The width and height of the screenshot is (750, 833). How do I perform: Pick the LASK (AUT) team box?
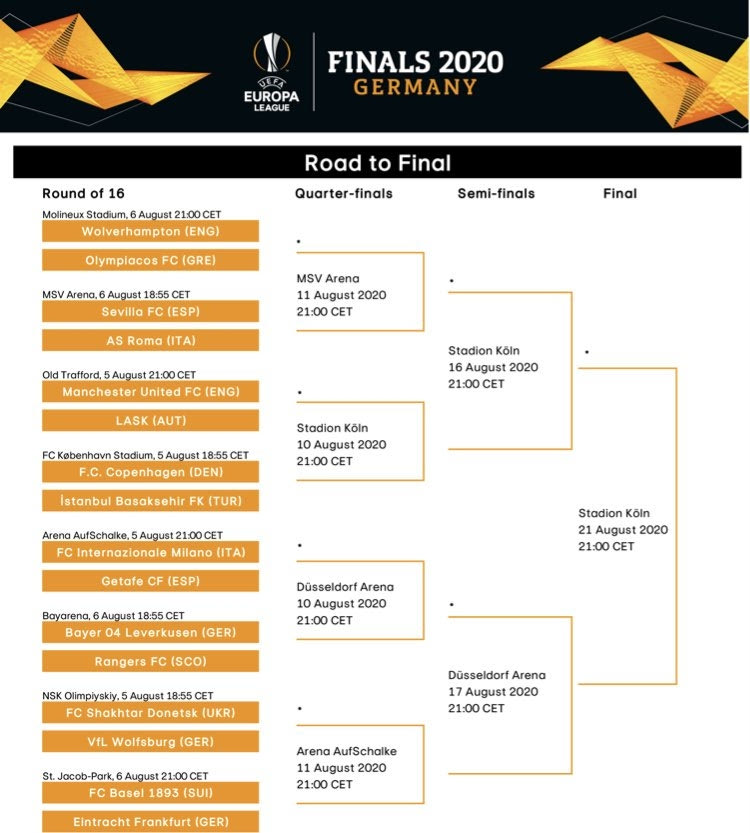pos(150,420)
